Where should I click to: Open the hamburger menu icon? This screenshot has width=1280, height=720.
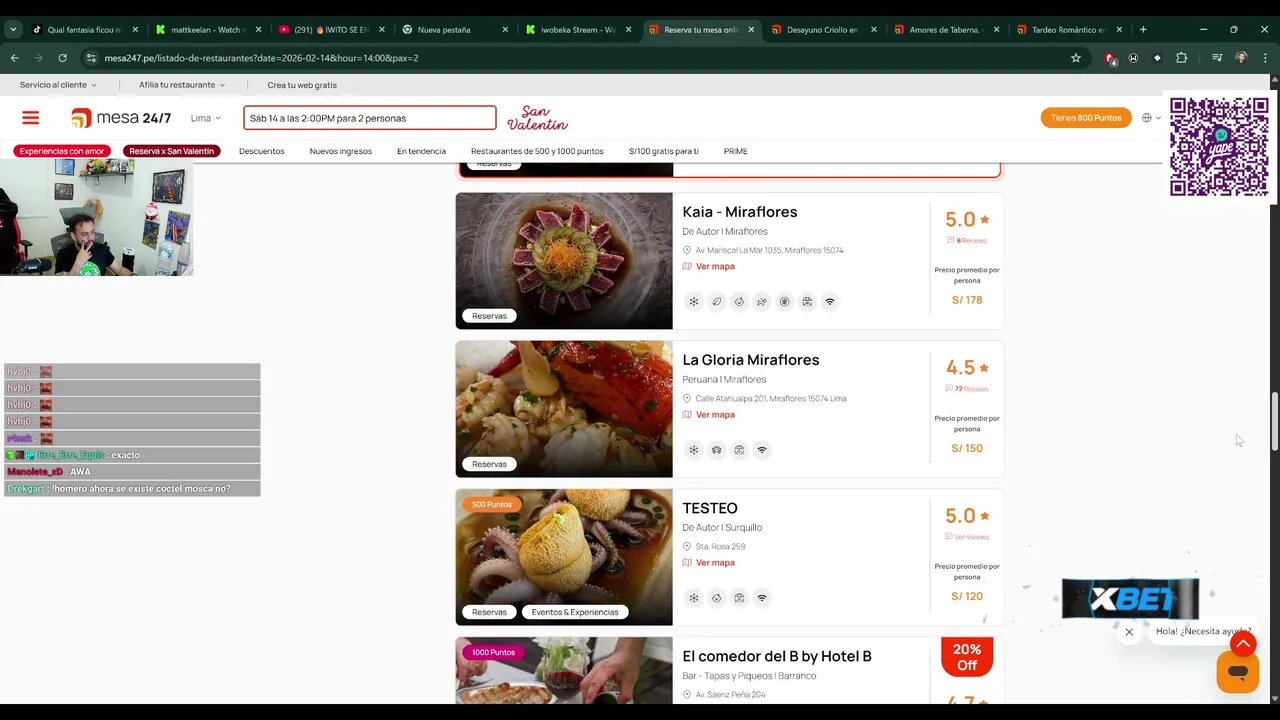click(31, 118)
